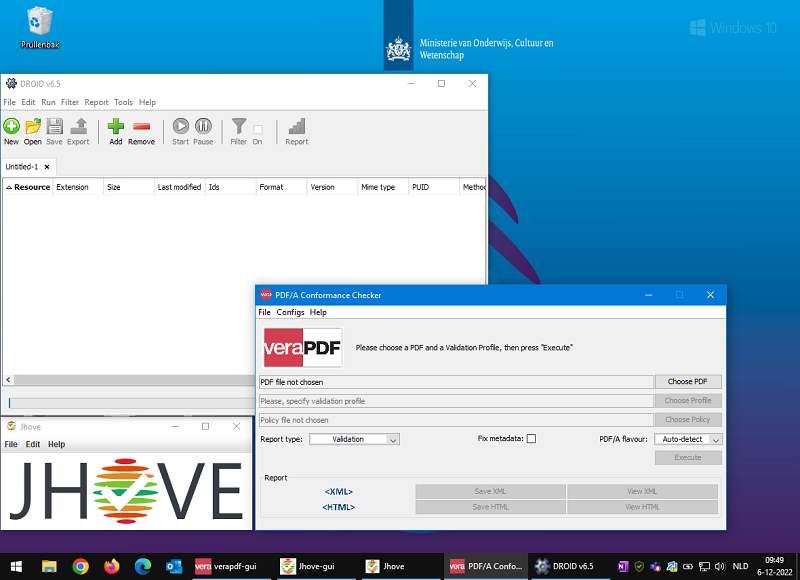Switch to the Jhove-gui taskbar item

(x=316, y=566)
